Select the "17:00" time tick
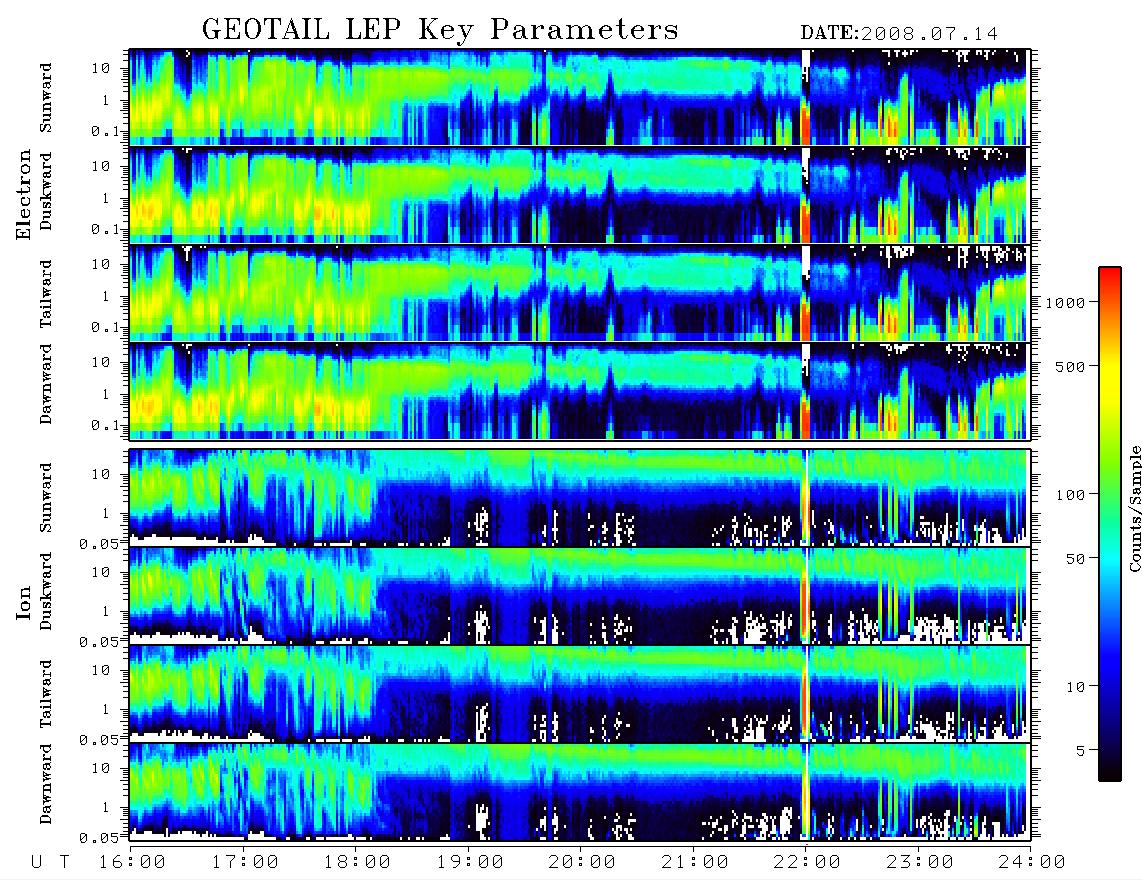 (245, 863)
